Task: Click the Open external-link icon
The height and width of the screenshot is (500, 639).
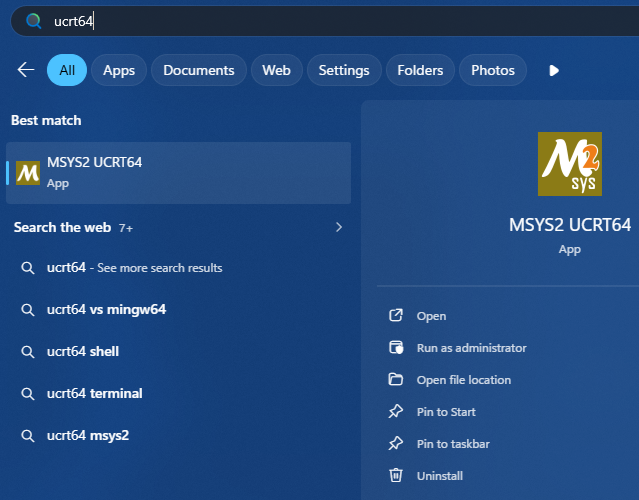Action: pyautogui.click(x=396, y=315)
